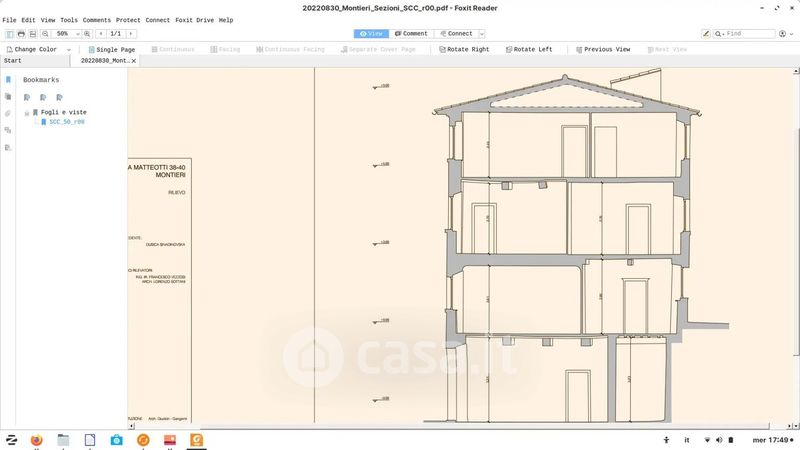Screen dimensions: 800x450
Task: Go to the next page arrow
Action: 131,34
